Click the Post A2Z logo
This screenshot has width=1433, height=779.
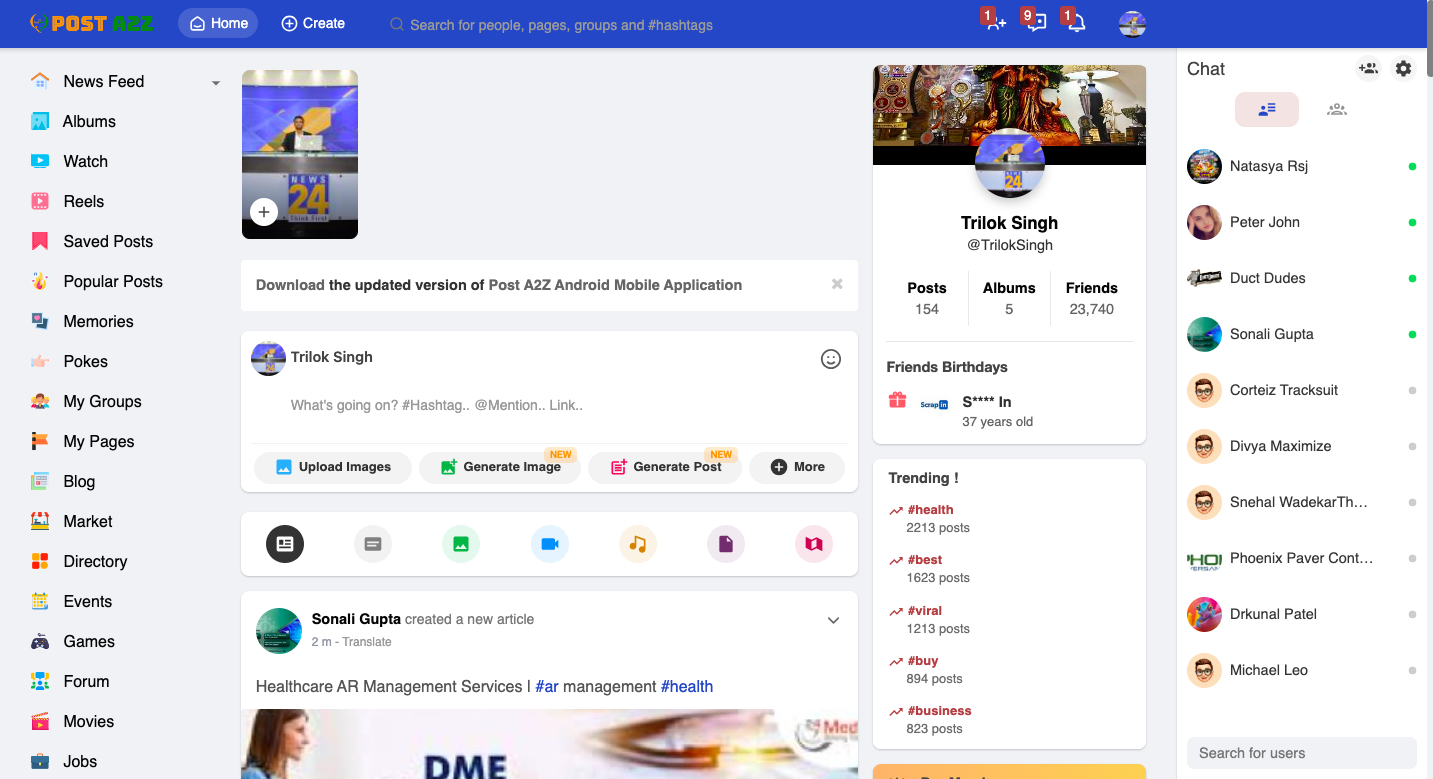tap(91, 23)
